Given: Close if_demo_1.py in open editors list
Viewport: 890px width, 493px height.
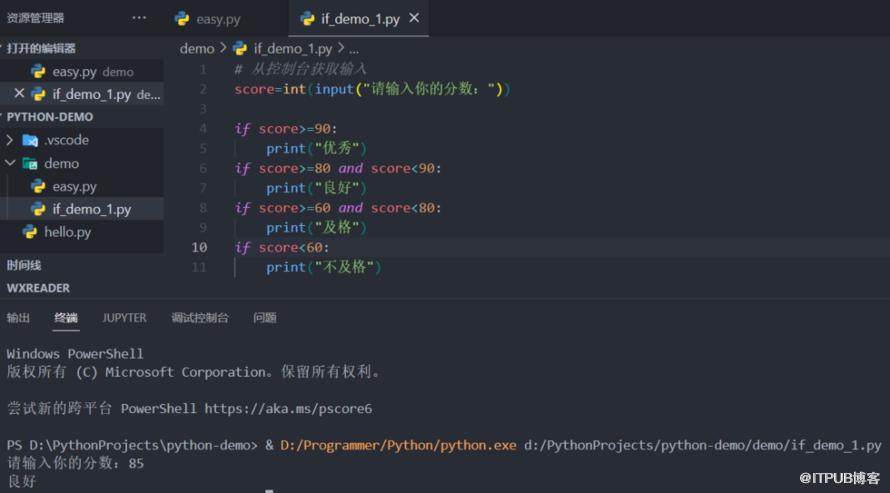Looking at the screenshot, I should tap(19, 93).
